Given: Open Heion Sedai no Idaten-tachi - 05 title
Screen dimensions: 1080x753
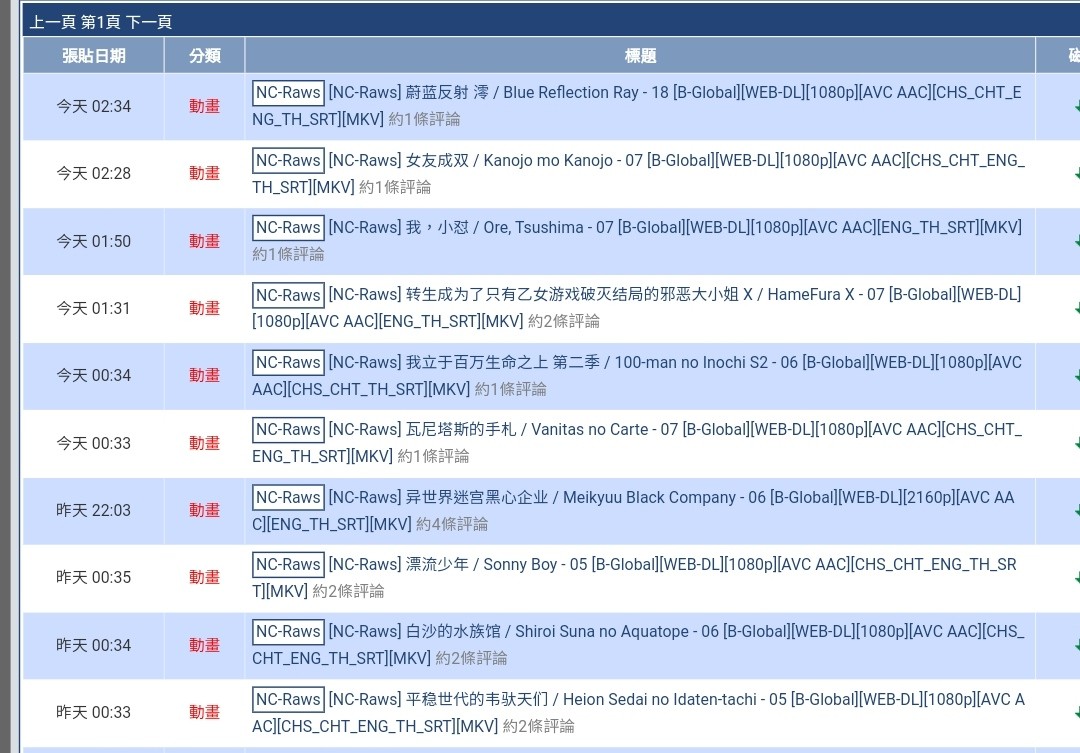Looking at the screenshot, I should point(640,712).
